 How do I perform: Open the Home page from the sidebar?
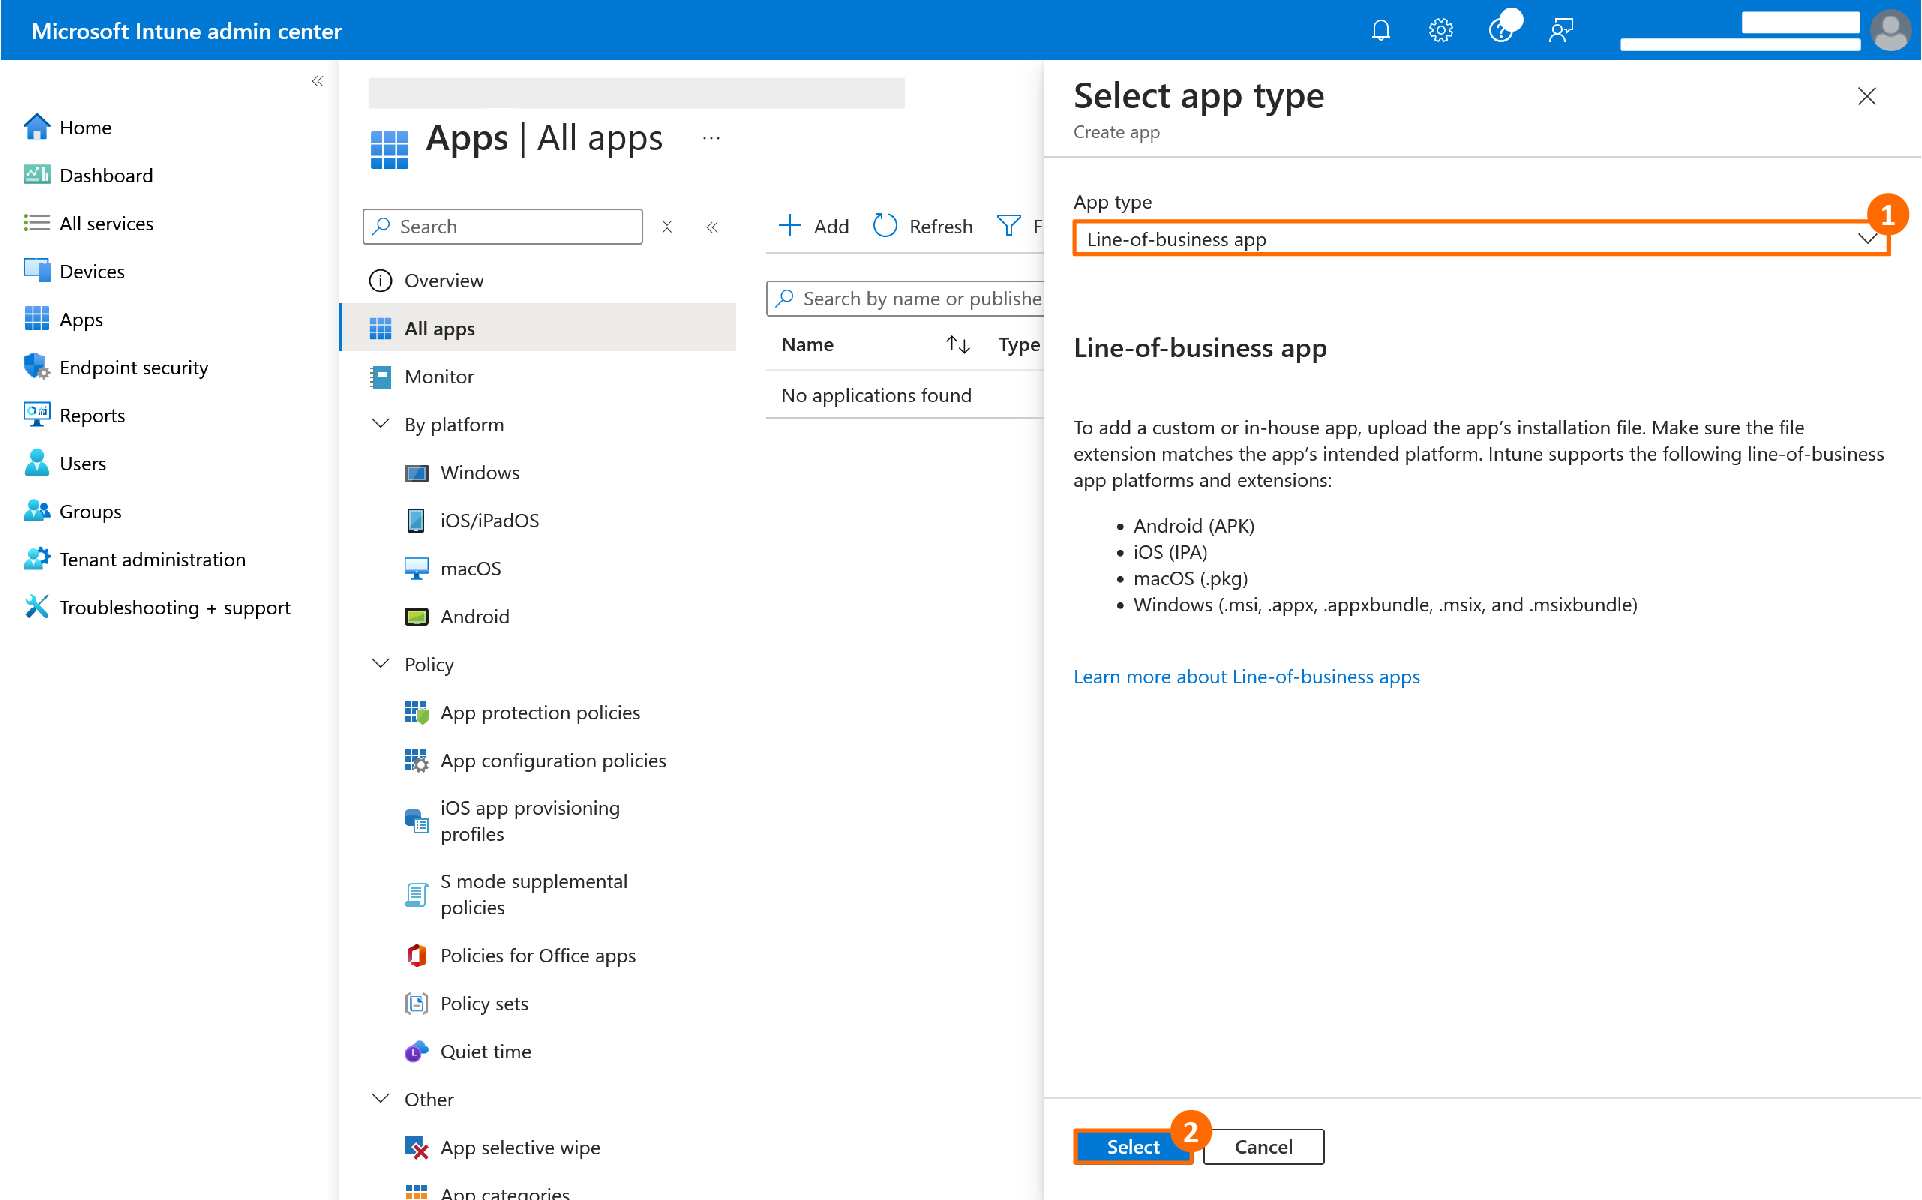click(x=85, y=127)
